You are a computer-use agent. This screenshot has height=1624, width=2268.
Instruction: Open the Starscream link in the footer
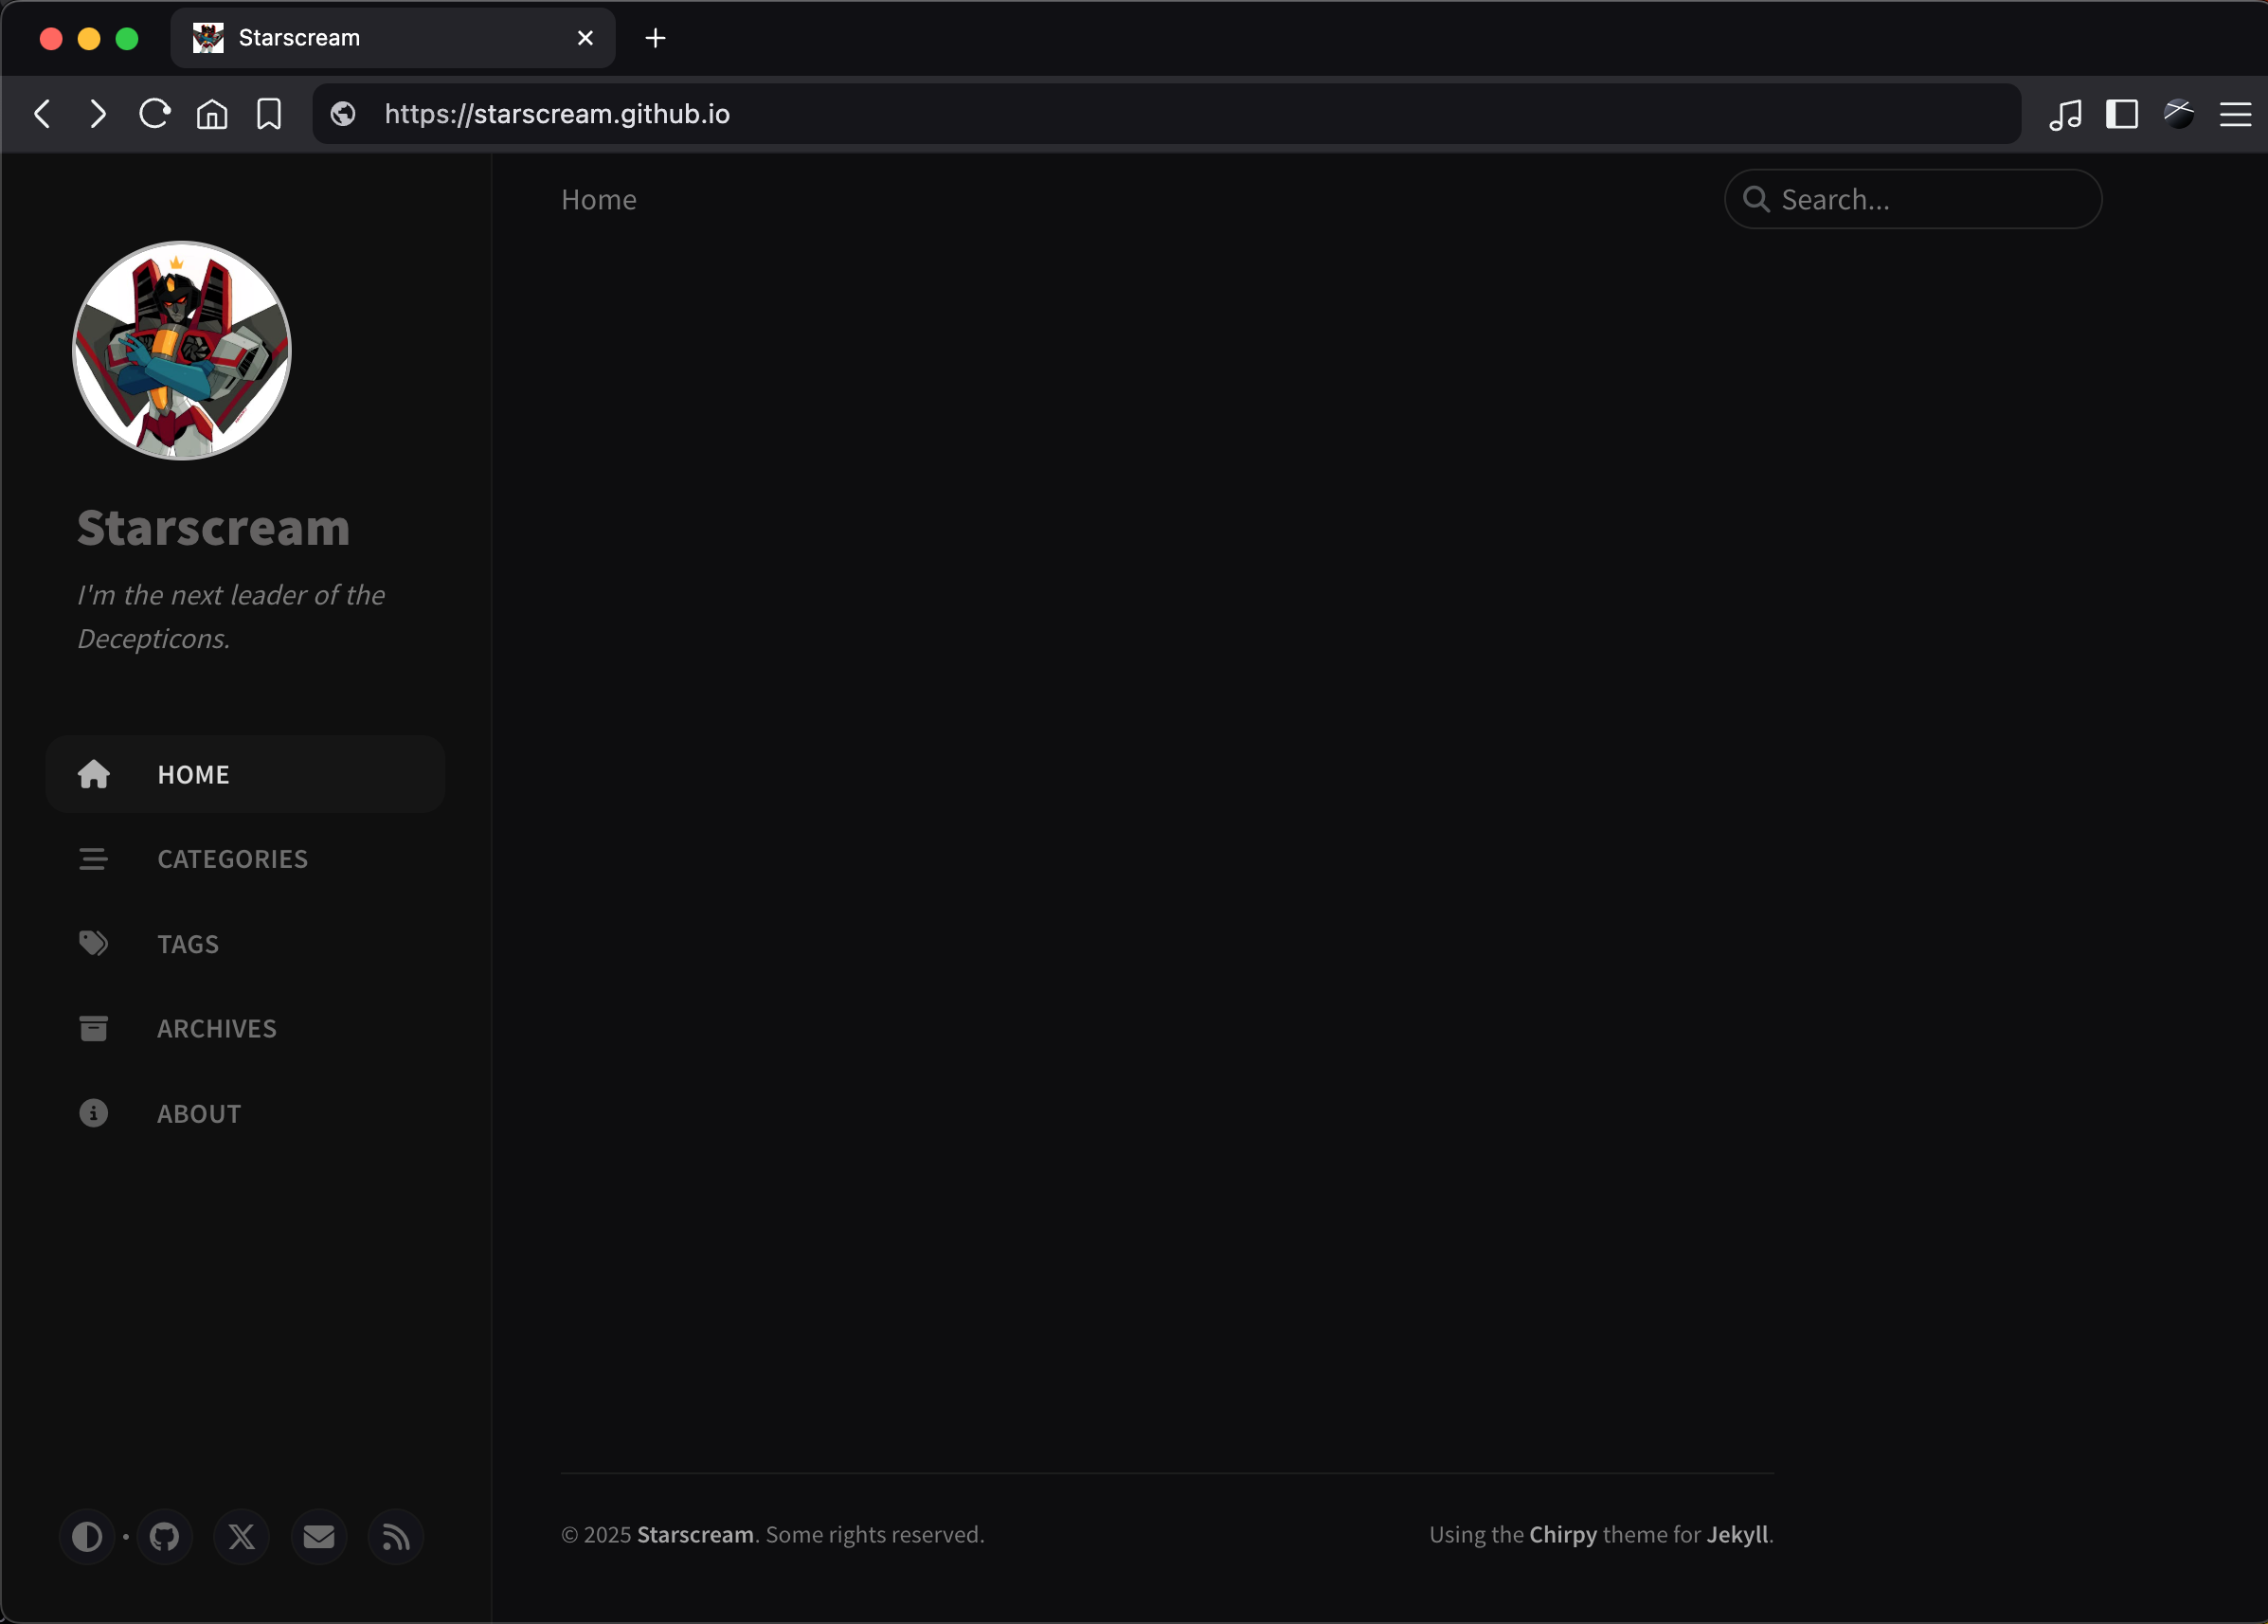click(x=695, y=1534)
